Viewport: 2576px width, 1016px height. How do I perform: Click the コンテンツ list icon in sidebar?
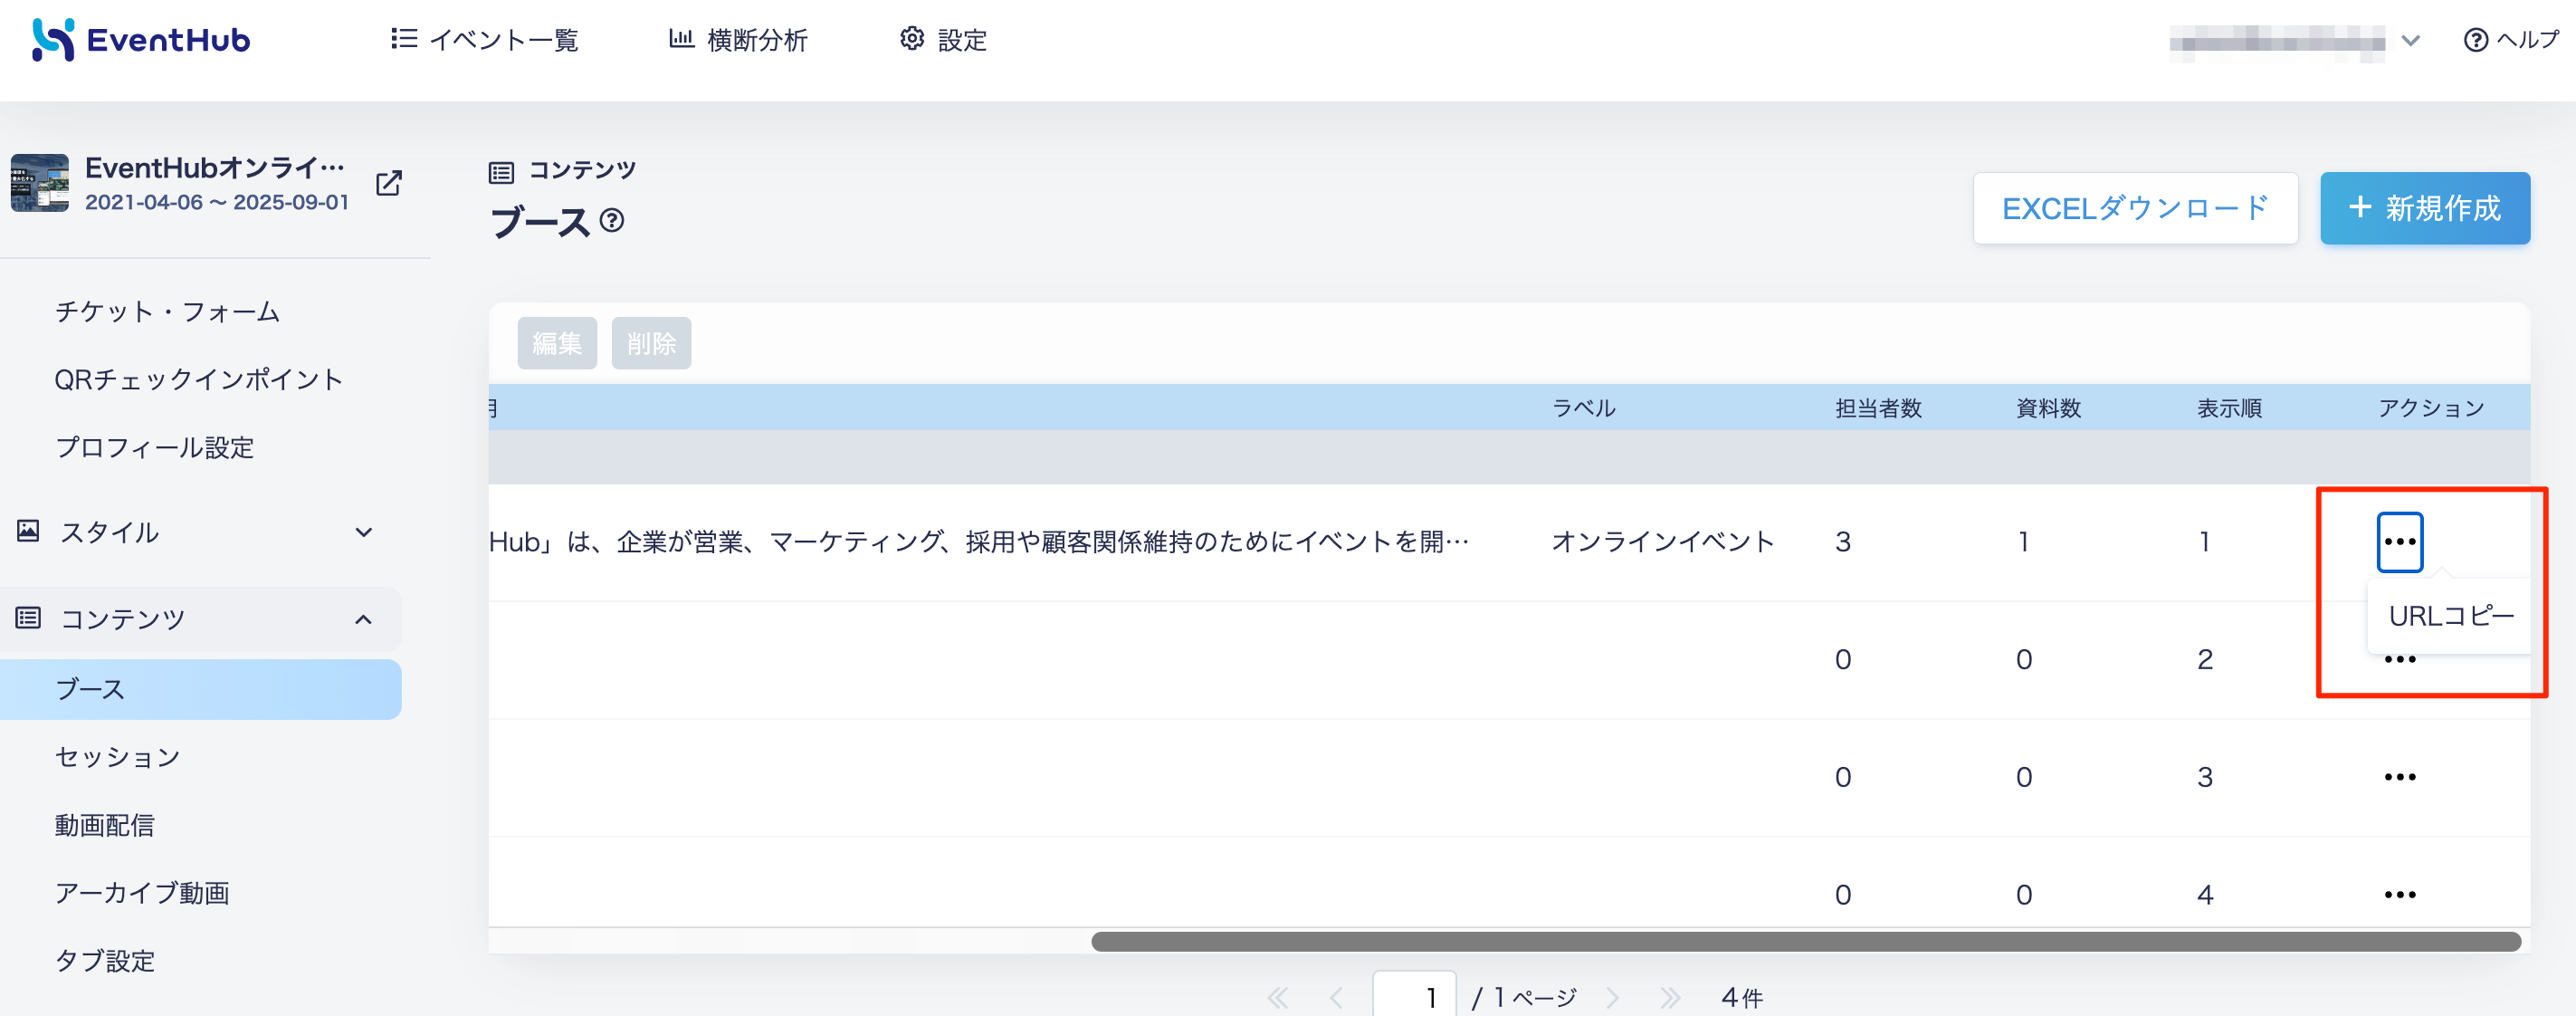pos(28,618)
